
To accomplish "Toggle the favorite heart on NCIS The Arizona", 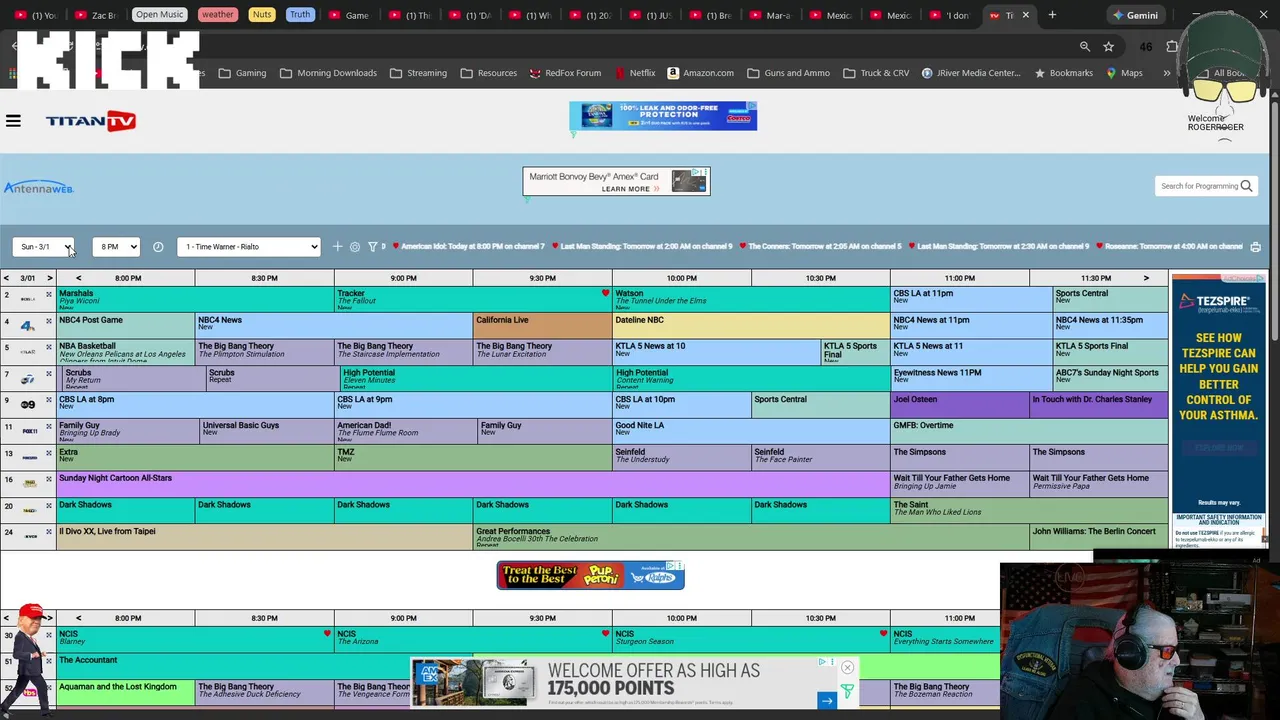I will (605, 634).
